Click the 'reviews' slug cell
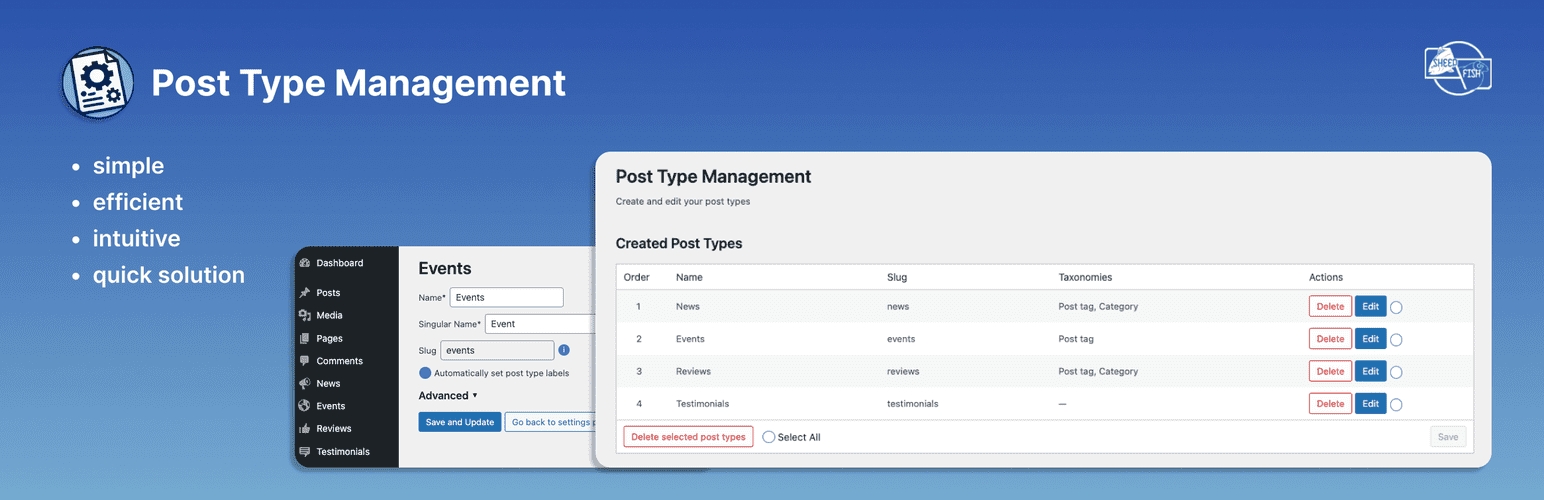 903,371
